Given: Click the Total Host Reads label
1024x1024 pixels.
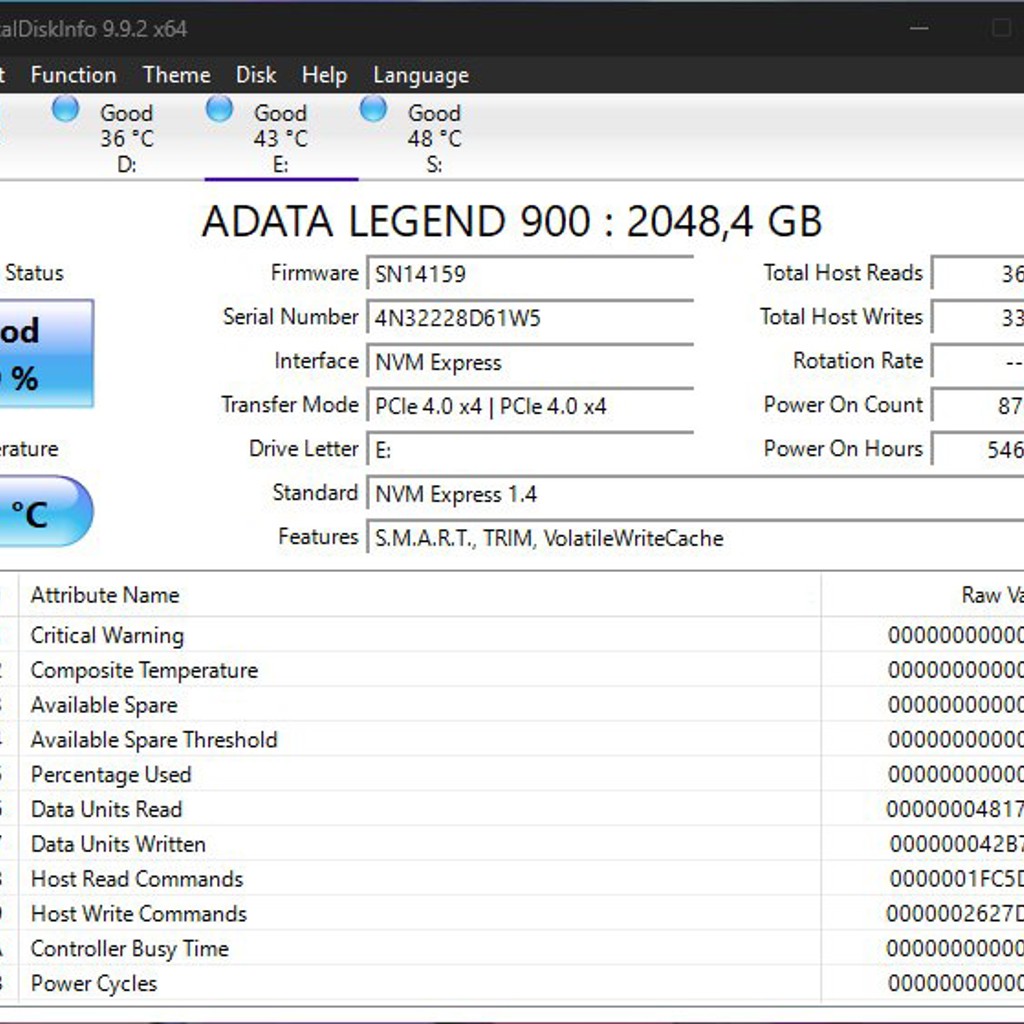Looking at the screenshot, I should [843, 272].
